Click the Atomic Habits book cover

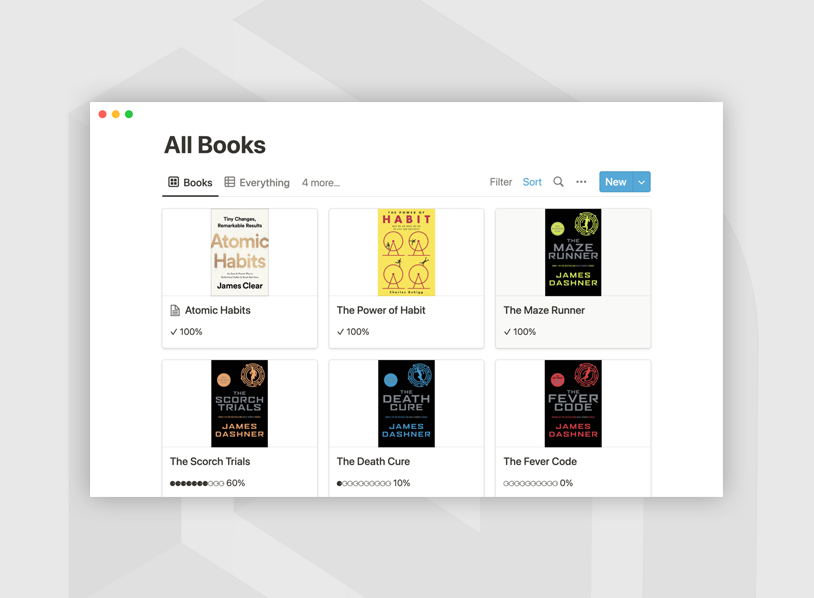tap(240, 252)
